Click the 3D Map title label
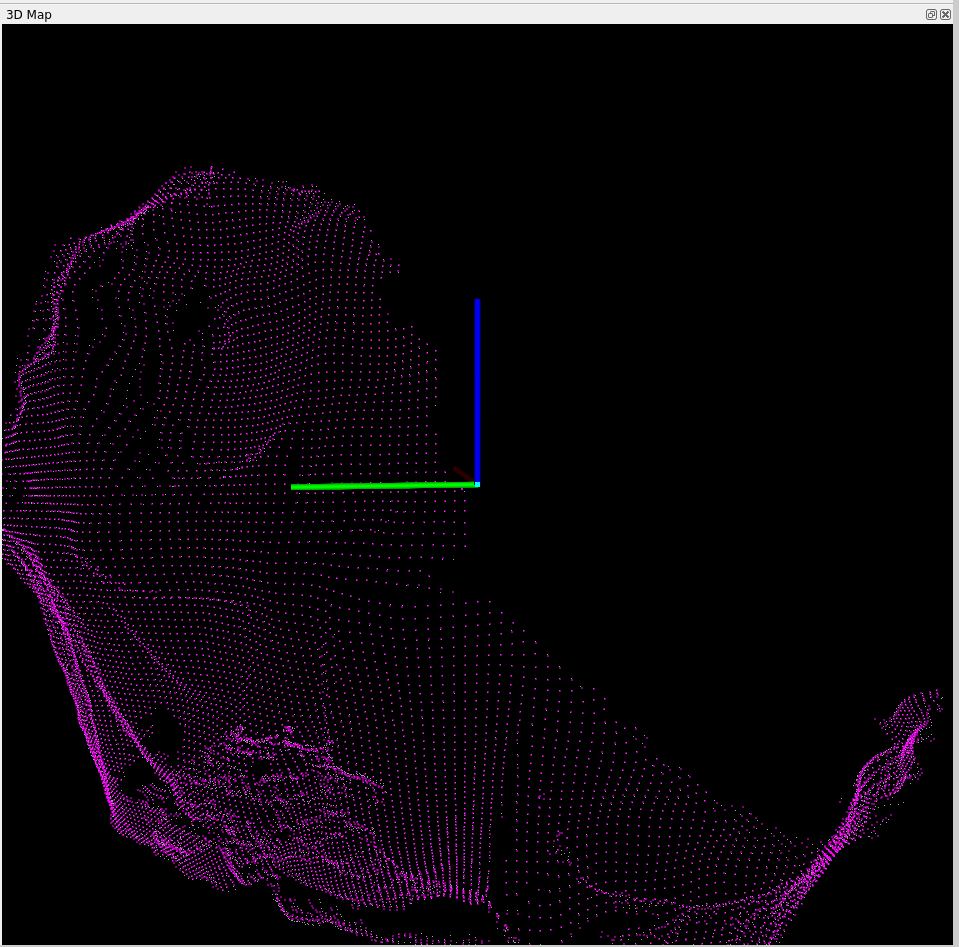This screenshot has height=947, width=959. 29,14
